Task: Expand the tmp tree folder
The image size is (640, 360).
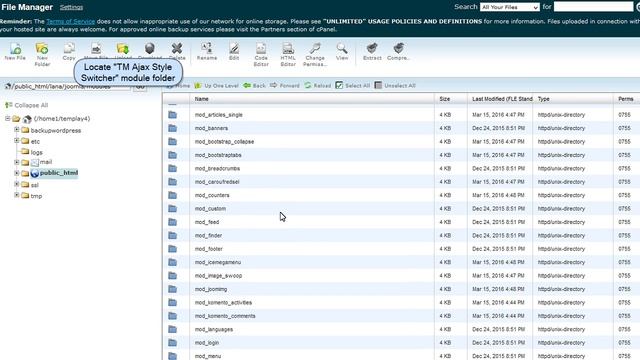Action: pos(17,196)
